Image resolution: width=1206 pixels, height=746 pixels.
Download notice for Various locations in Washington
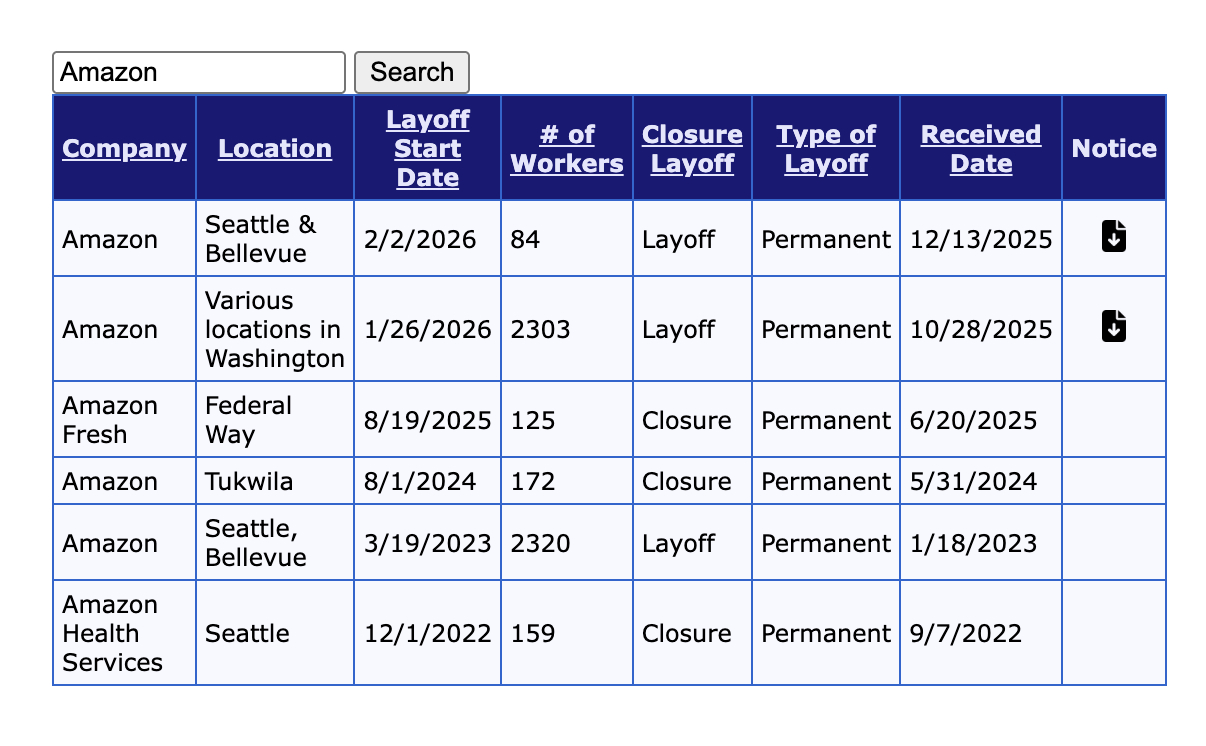tap(1114, 327)
